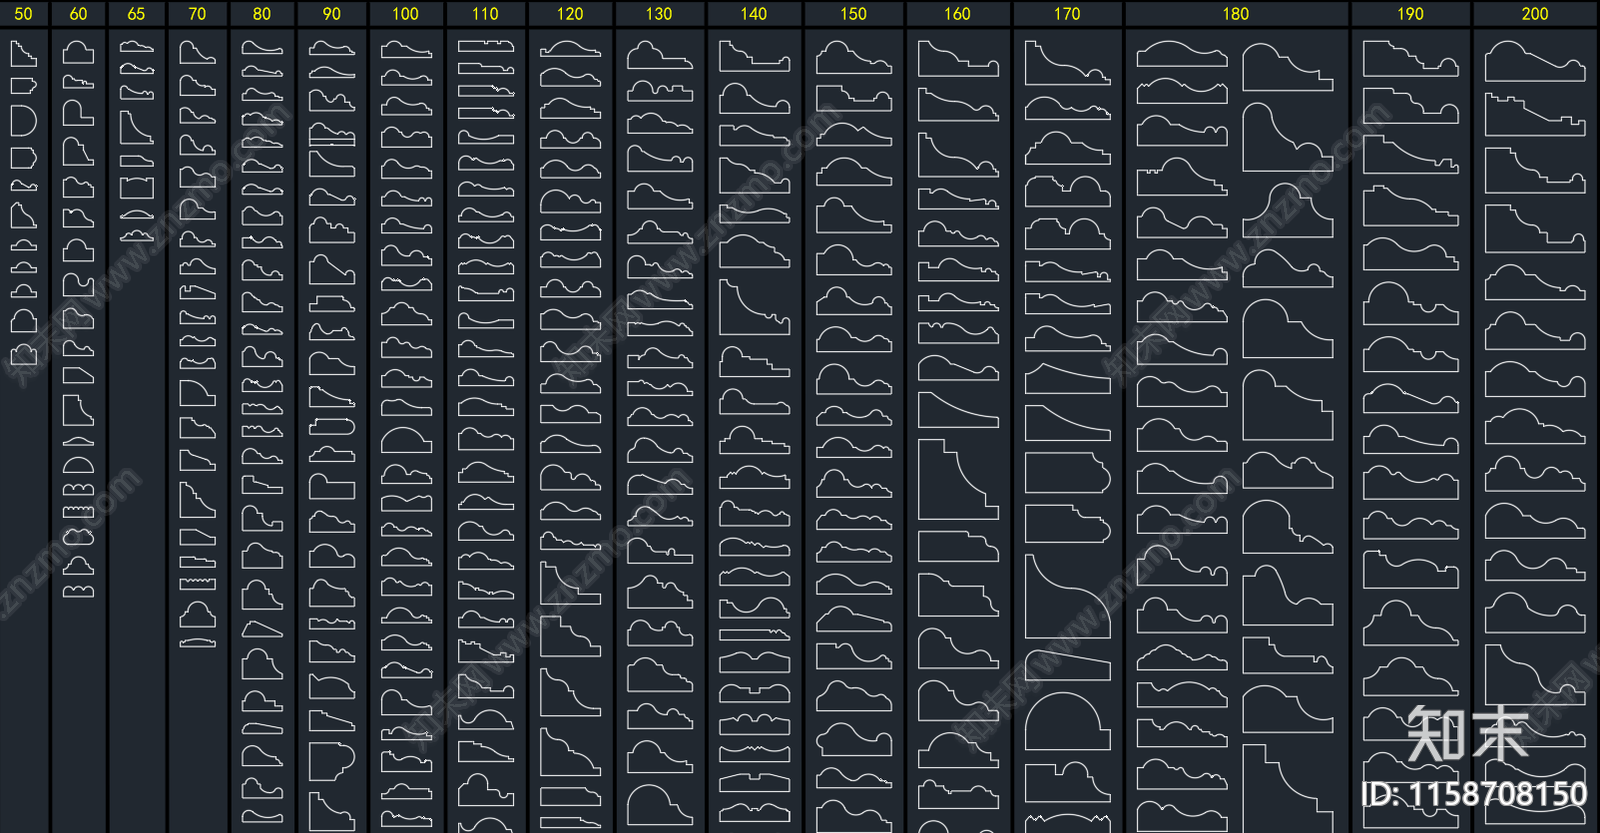Select the tall concave cove profile in column 140
Viewport: 1600px width, 833px height.
coord(753,308)
